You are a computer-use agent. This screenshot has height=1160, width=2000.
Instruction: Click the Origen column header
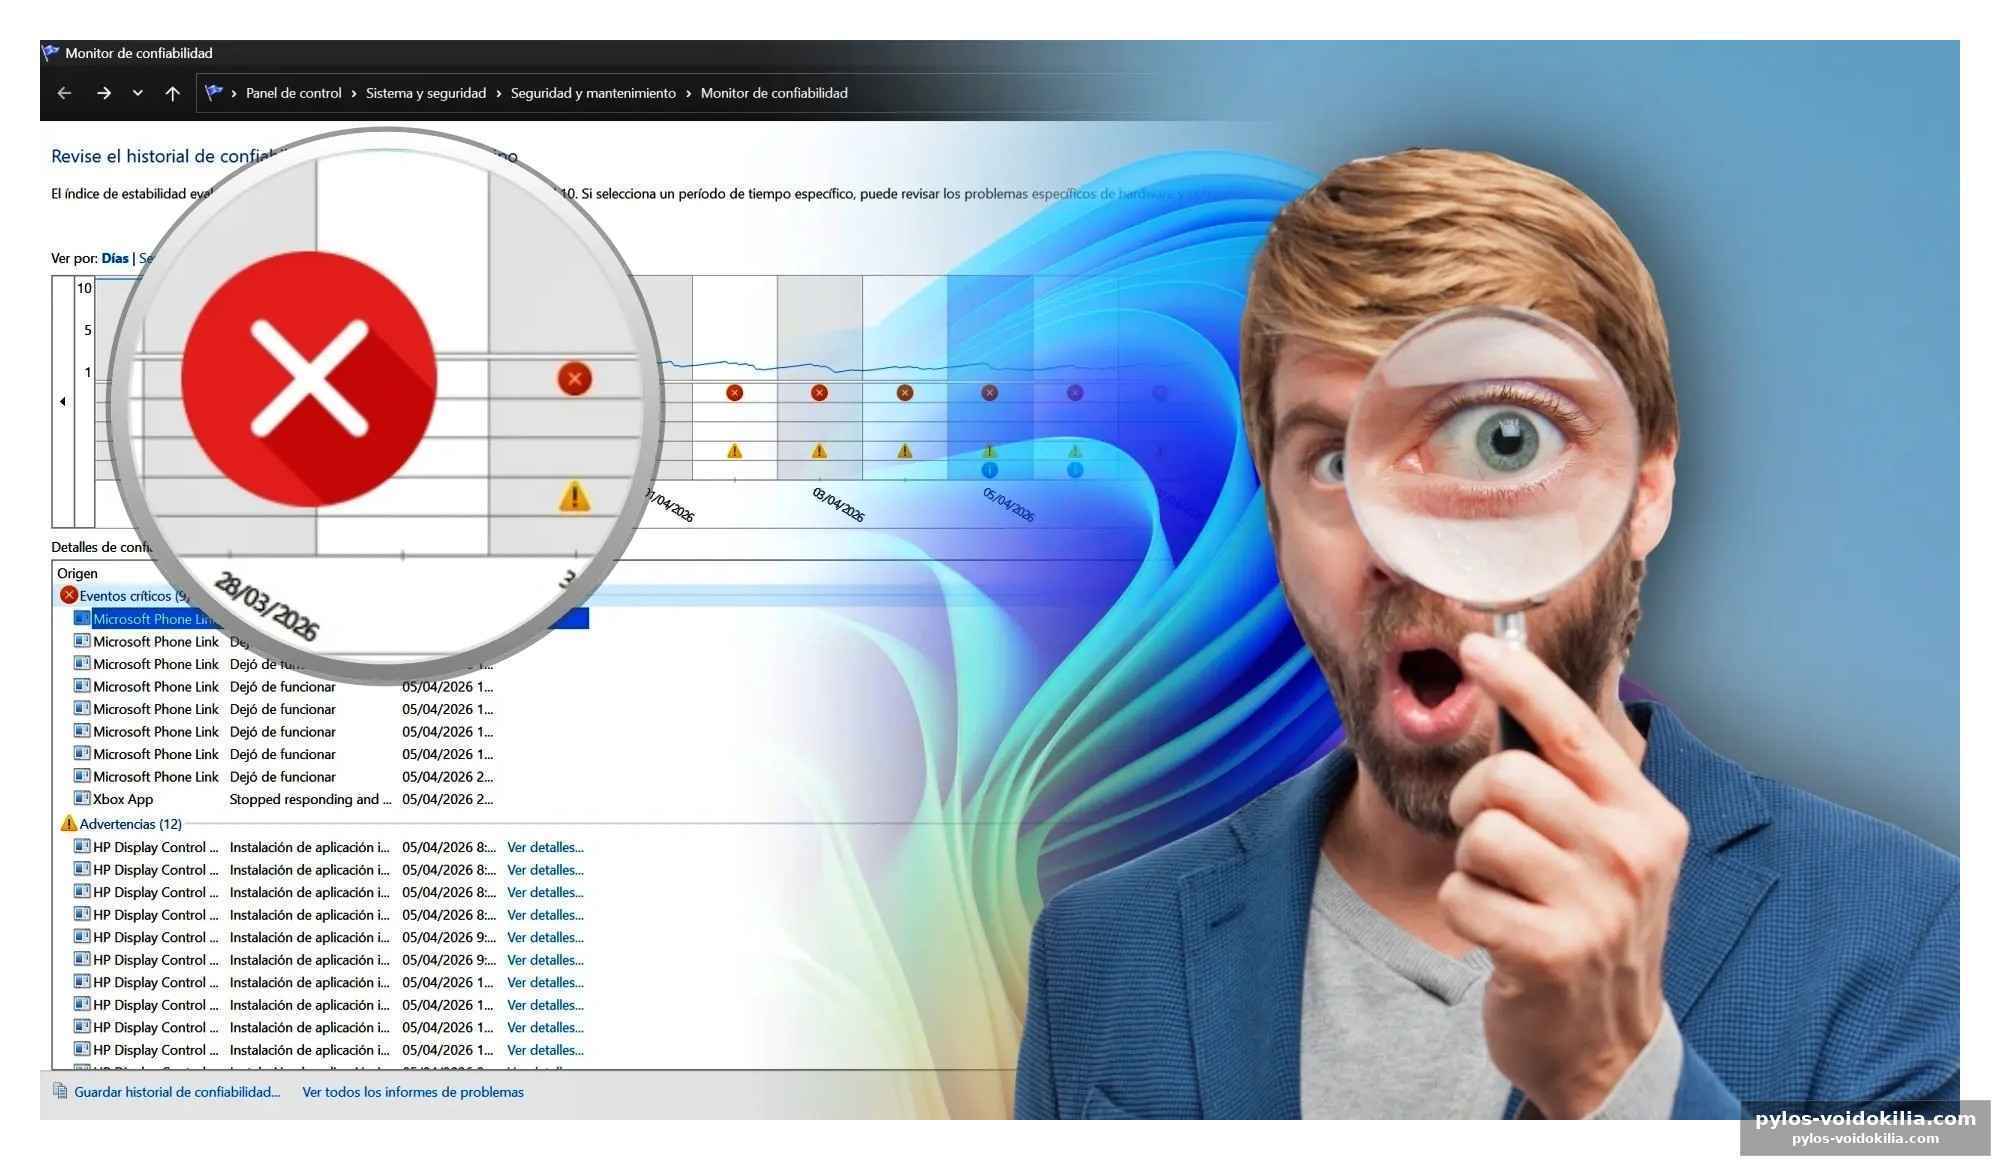pos(77,573)
